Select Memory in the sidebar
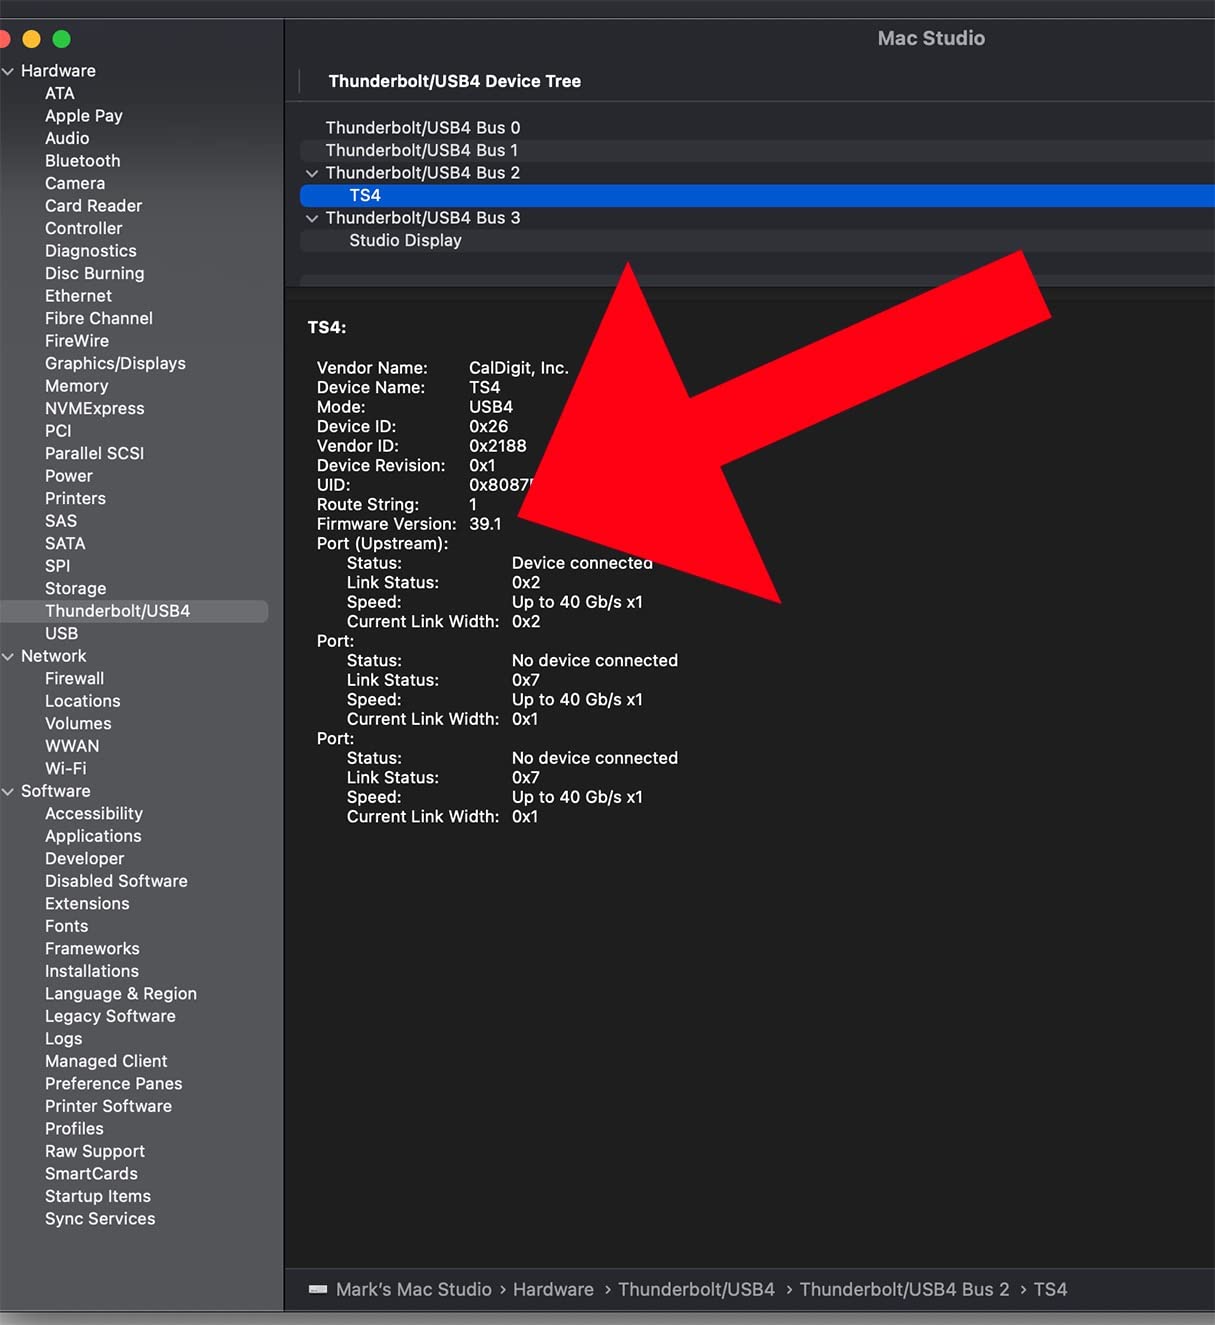The height and width of the screenshot is (1325, 1215). [x=77, y=386]
